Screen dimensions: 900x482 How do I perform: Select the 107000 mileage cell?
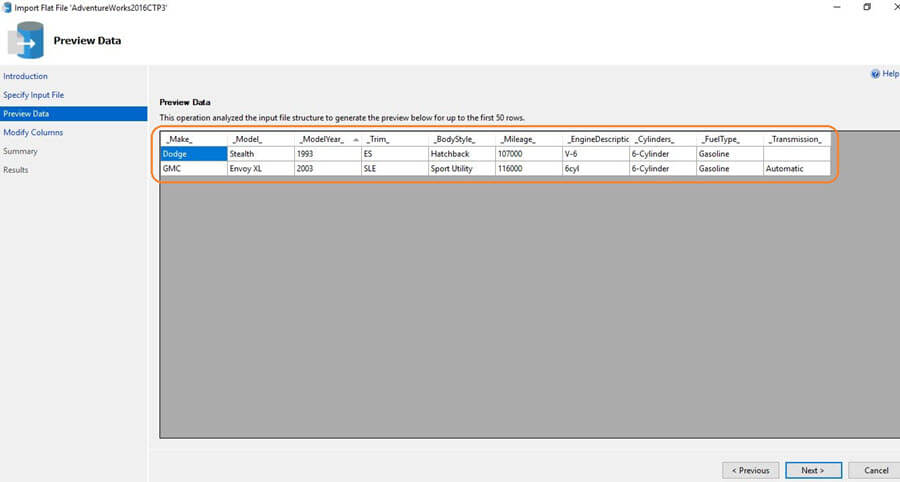pyautogui.click(x=529, y=154)
